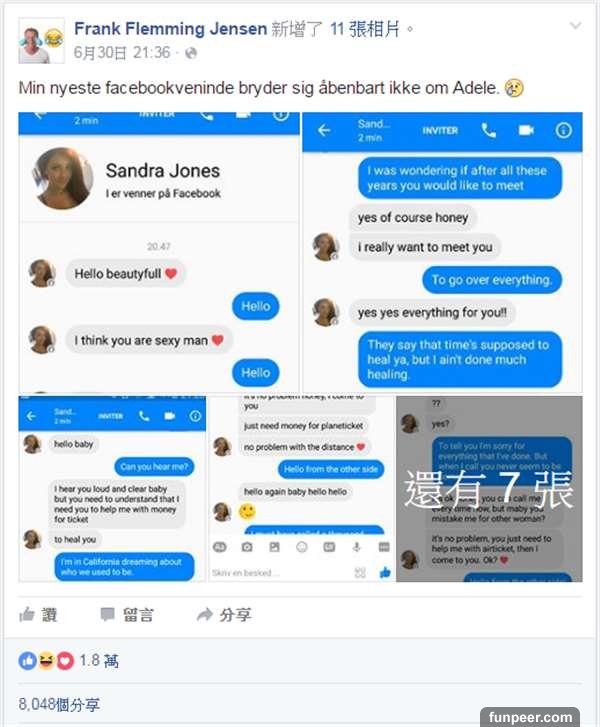Open the 6月30日 21:36 timestamp link

[122, 53]
